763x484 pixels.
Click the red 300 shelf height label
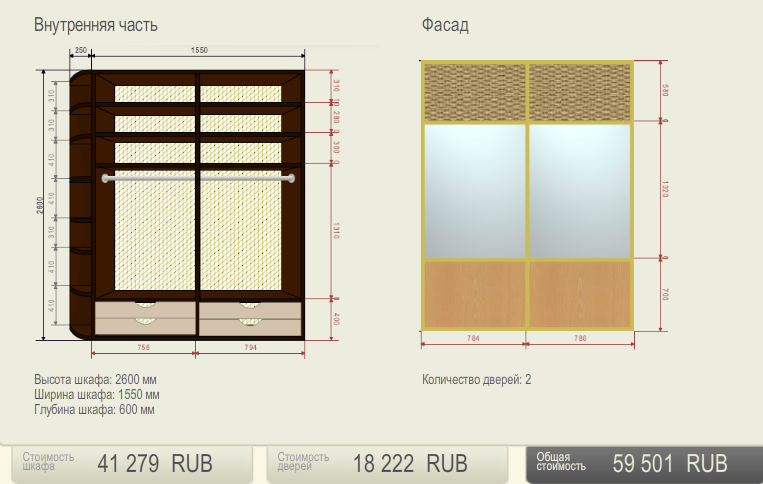(x=336, y=147)
